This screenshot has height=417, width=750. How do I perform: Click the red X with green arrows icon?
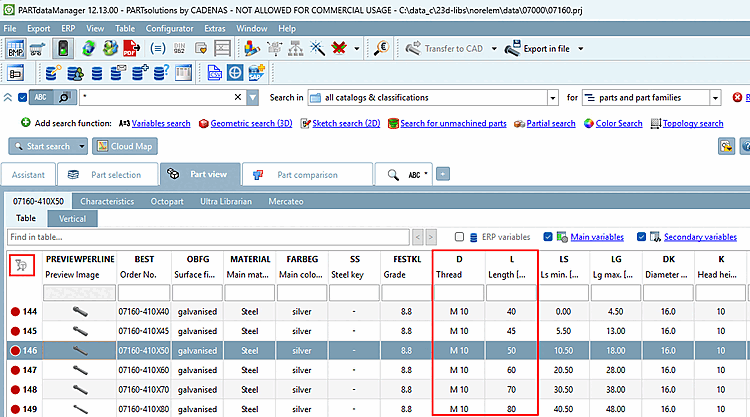(x=339, y=48)
